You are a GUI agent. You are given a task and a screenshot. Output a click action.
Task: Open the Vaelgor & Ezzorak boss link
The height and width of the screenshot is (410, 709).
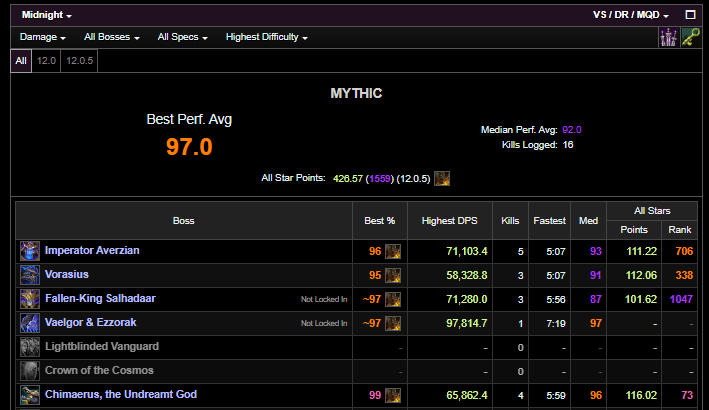91,322
